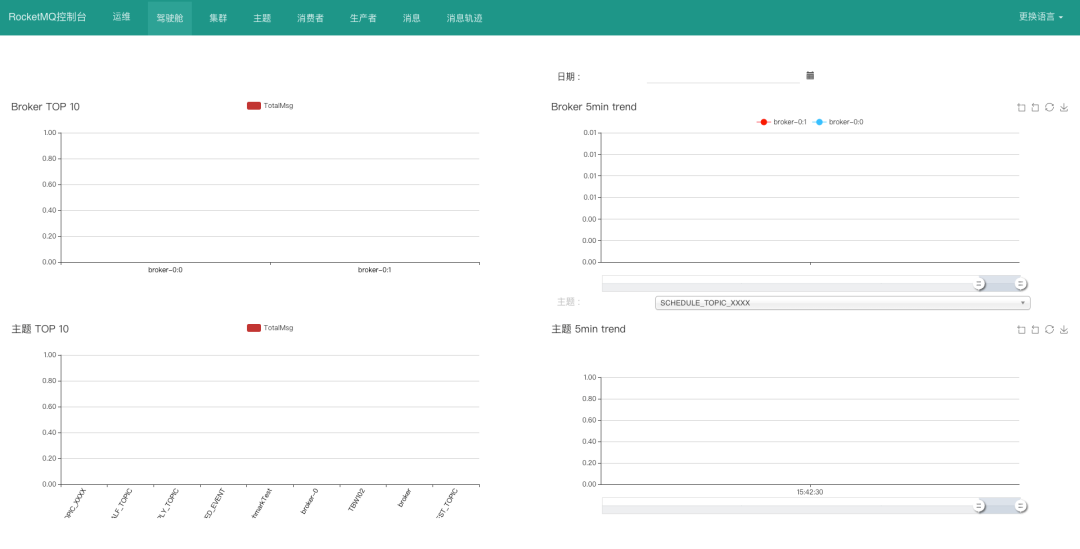
Task: Toggle broker-0:0 series in trend legend
Action: click(839, 122)
